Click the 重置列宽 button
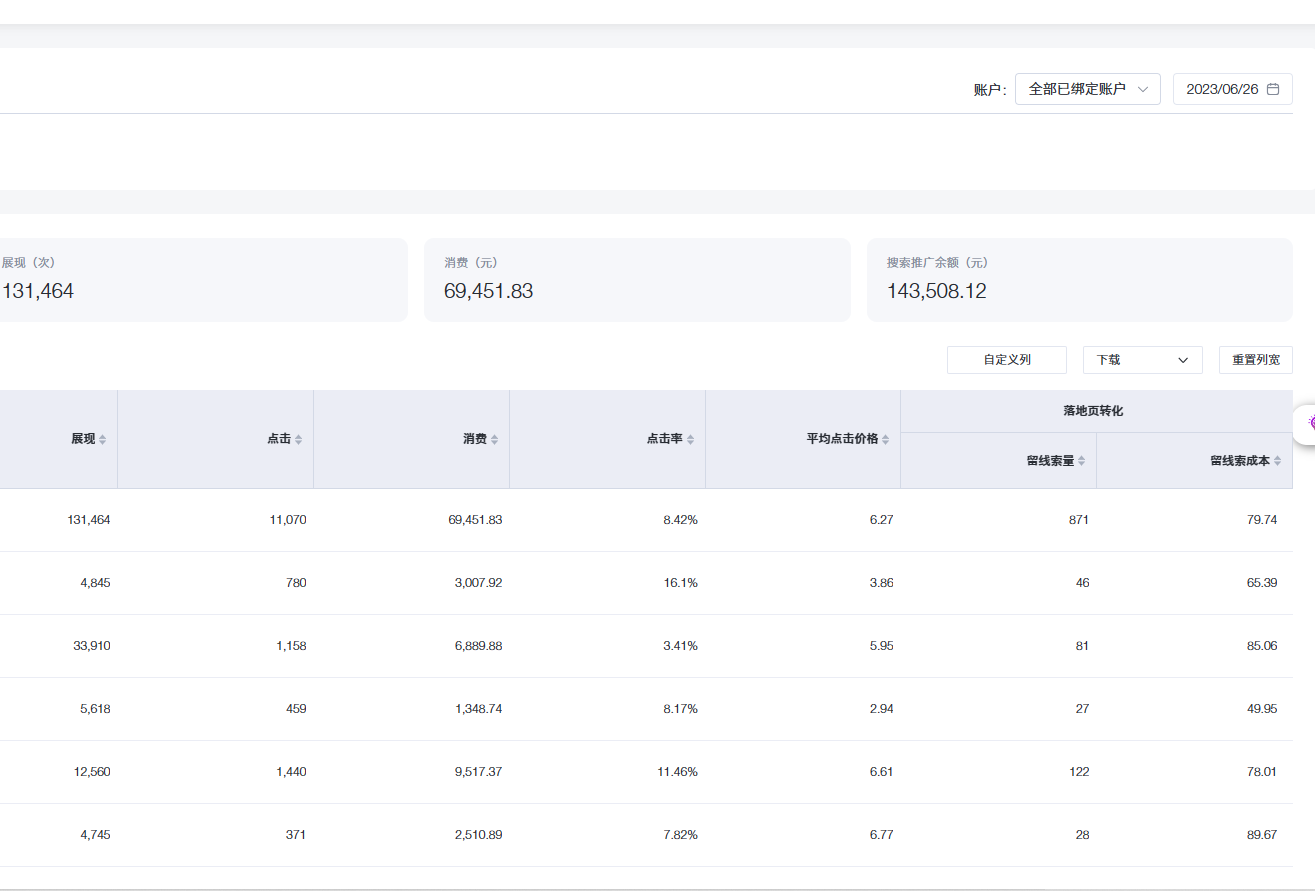This screenshot has width=1315, height=891. 1255,360
